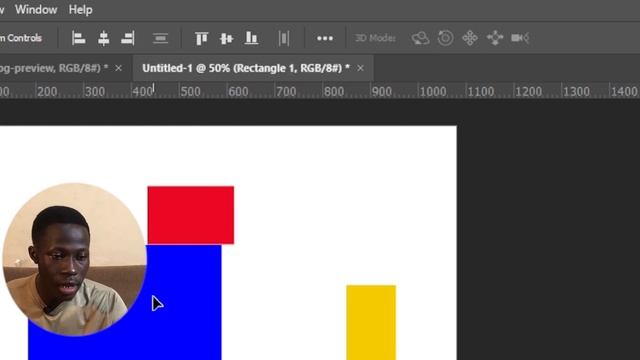
Task: Select the 3D pan camera icon
Action: [x=470, y=38]
